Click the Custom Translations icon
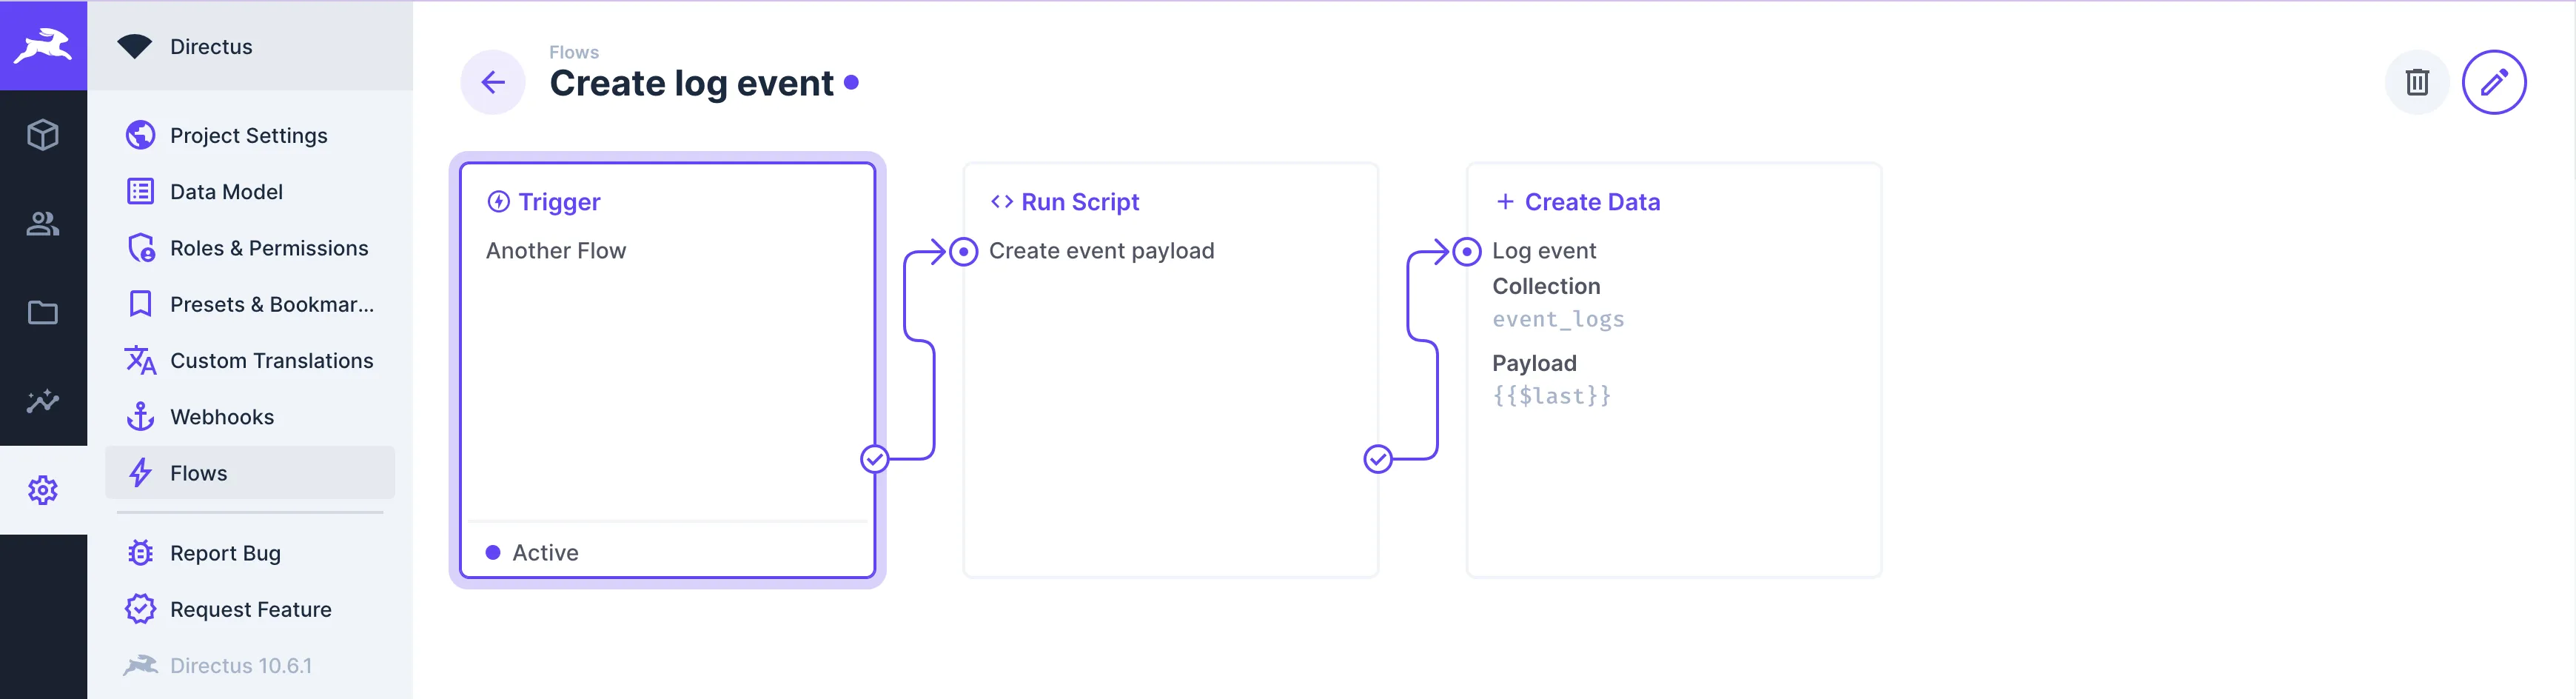This screenshot has height=699, width=2576. click(141, 360)
